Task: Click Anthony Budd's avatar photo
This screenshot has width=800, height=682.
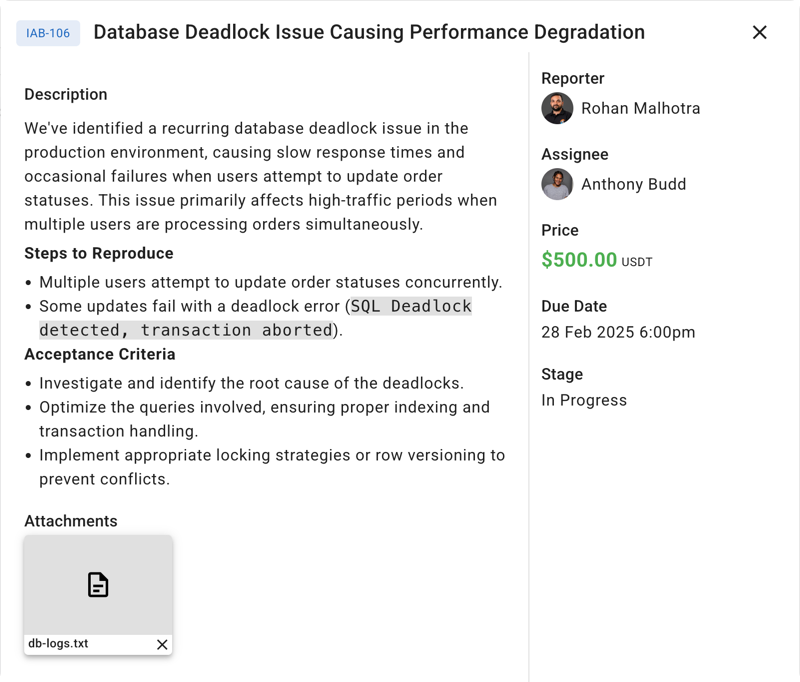Action: (557, 184)
